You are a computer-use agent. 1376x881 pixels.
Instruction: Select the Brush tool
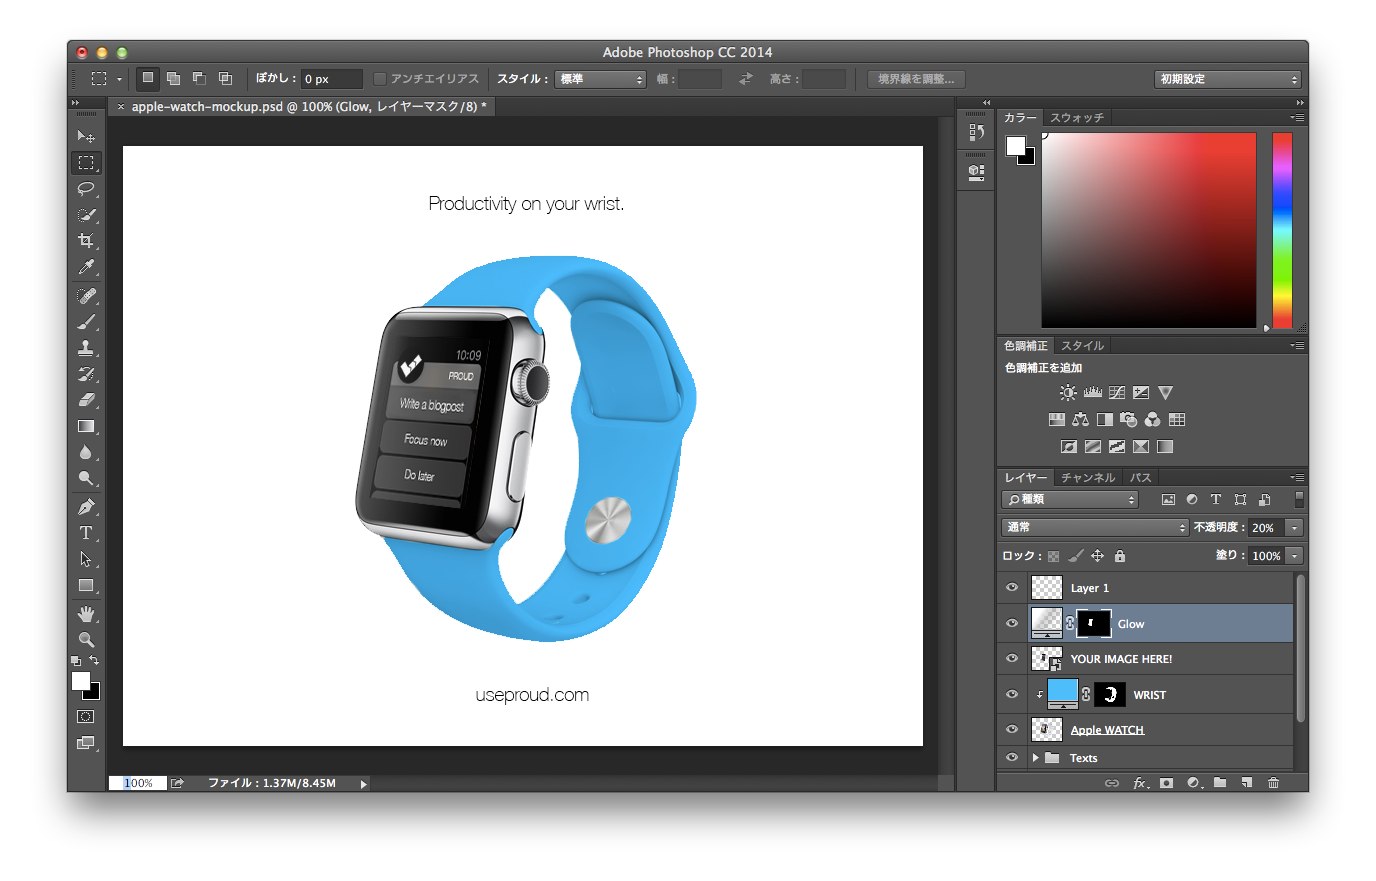click(86, 322)
